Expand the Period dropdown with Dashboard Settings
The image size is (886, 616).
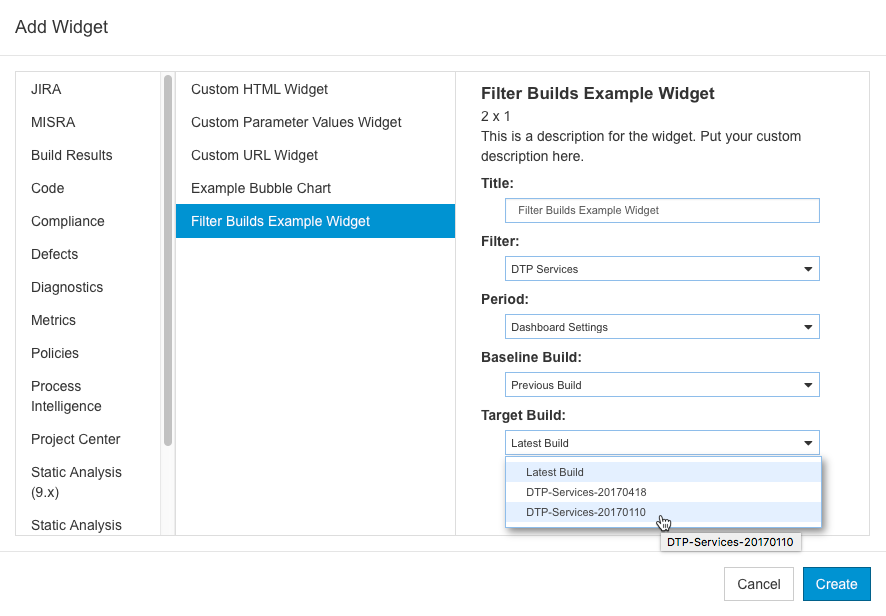click(x=662, y=327)
